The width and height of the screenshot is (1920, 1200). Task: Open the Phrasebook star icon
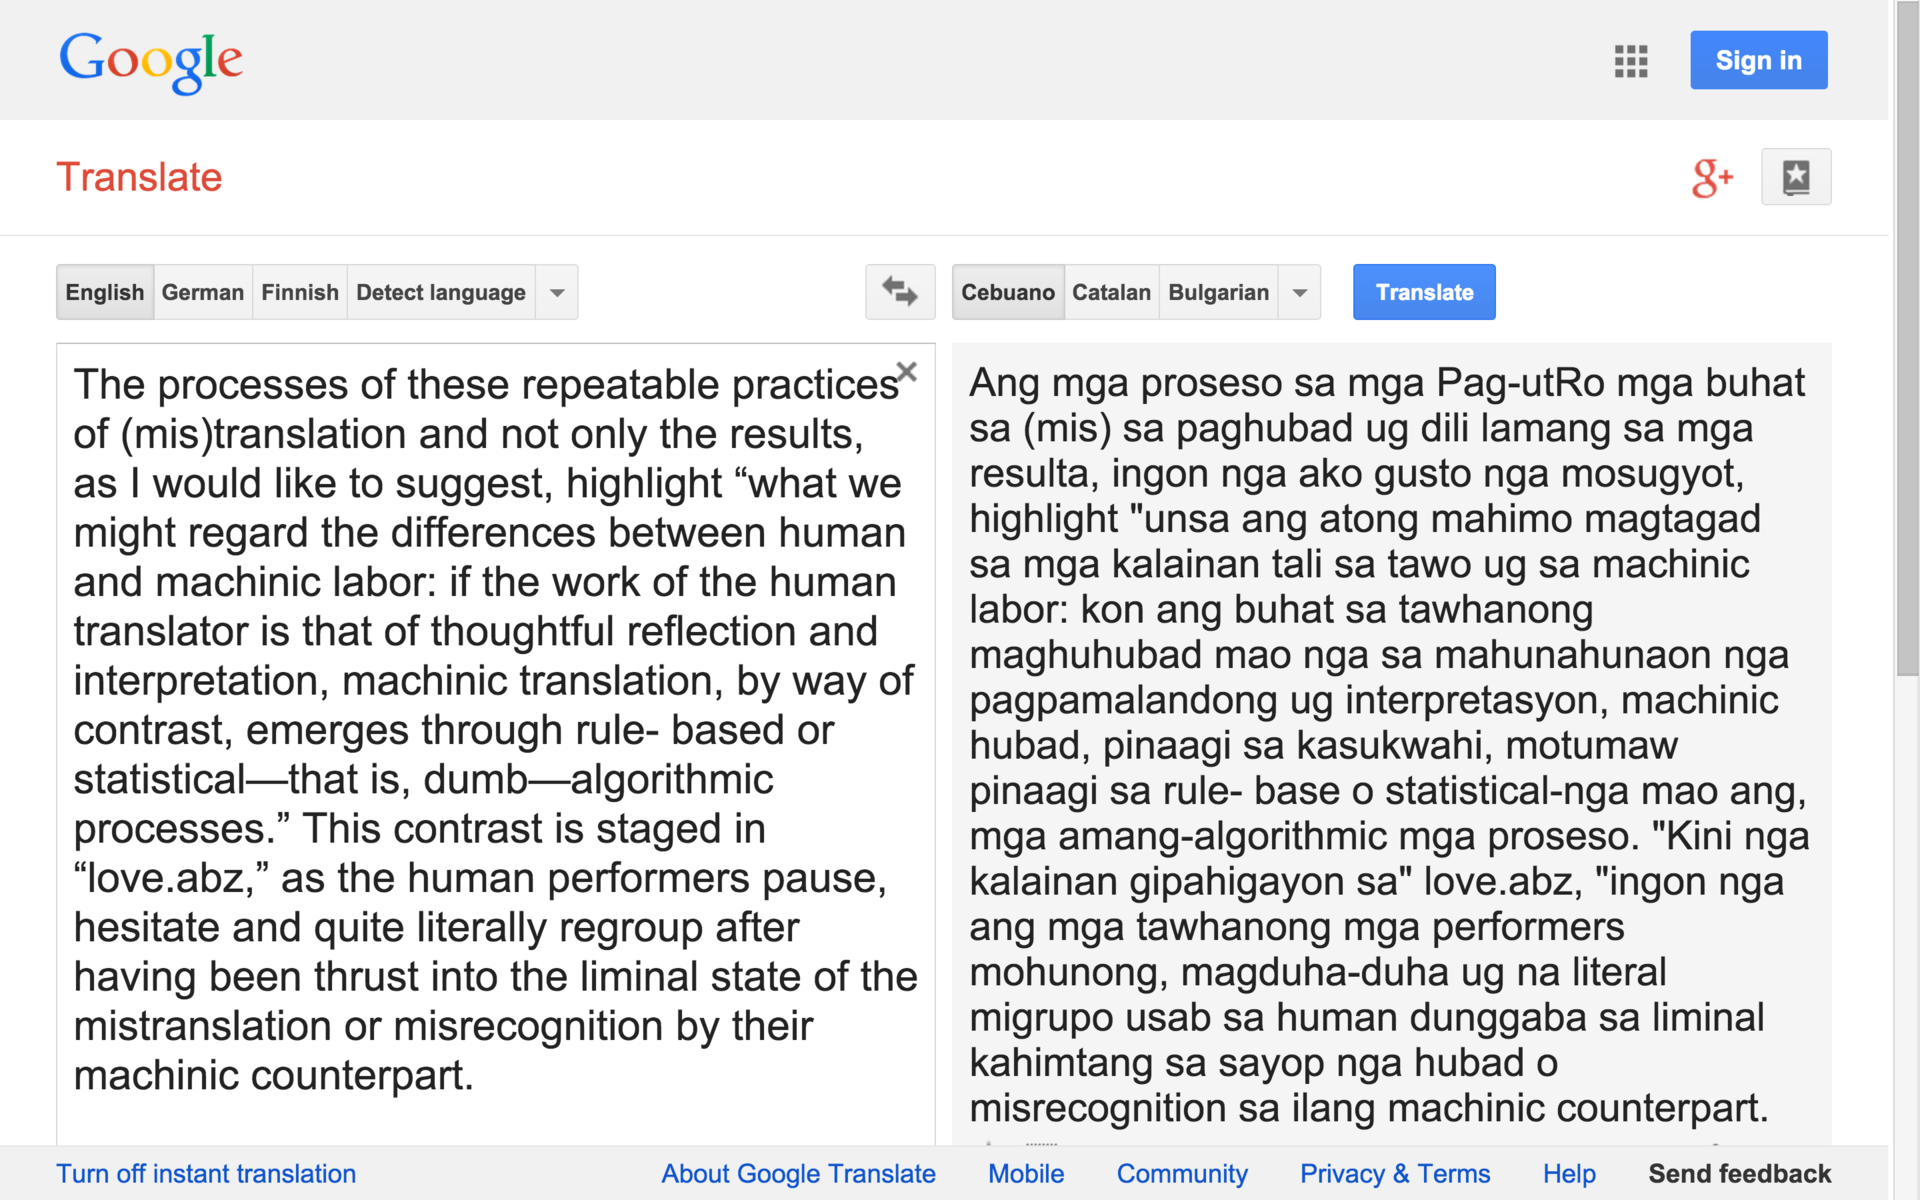pyautogui.click(x=1795, y=178)
